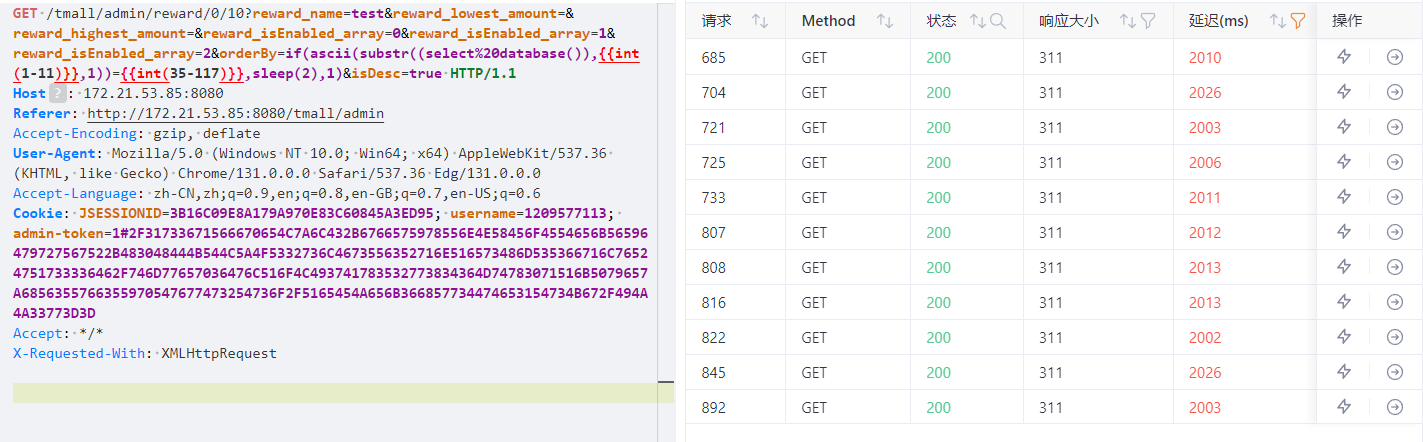1423x442 pixels.
Task: Click the sleep(2) payload text in the request
Action: [289, 74]
